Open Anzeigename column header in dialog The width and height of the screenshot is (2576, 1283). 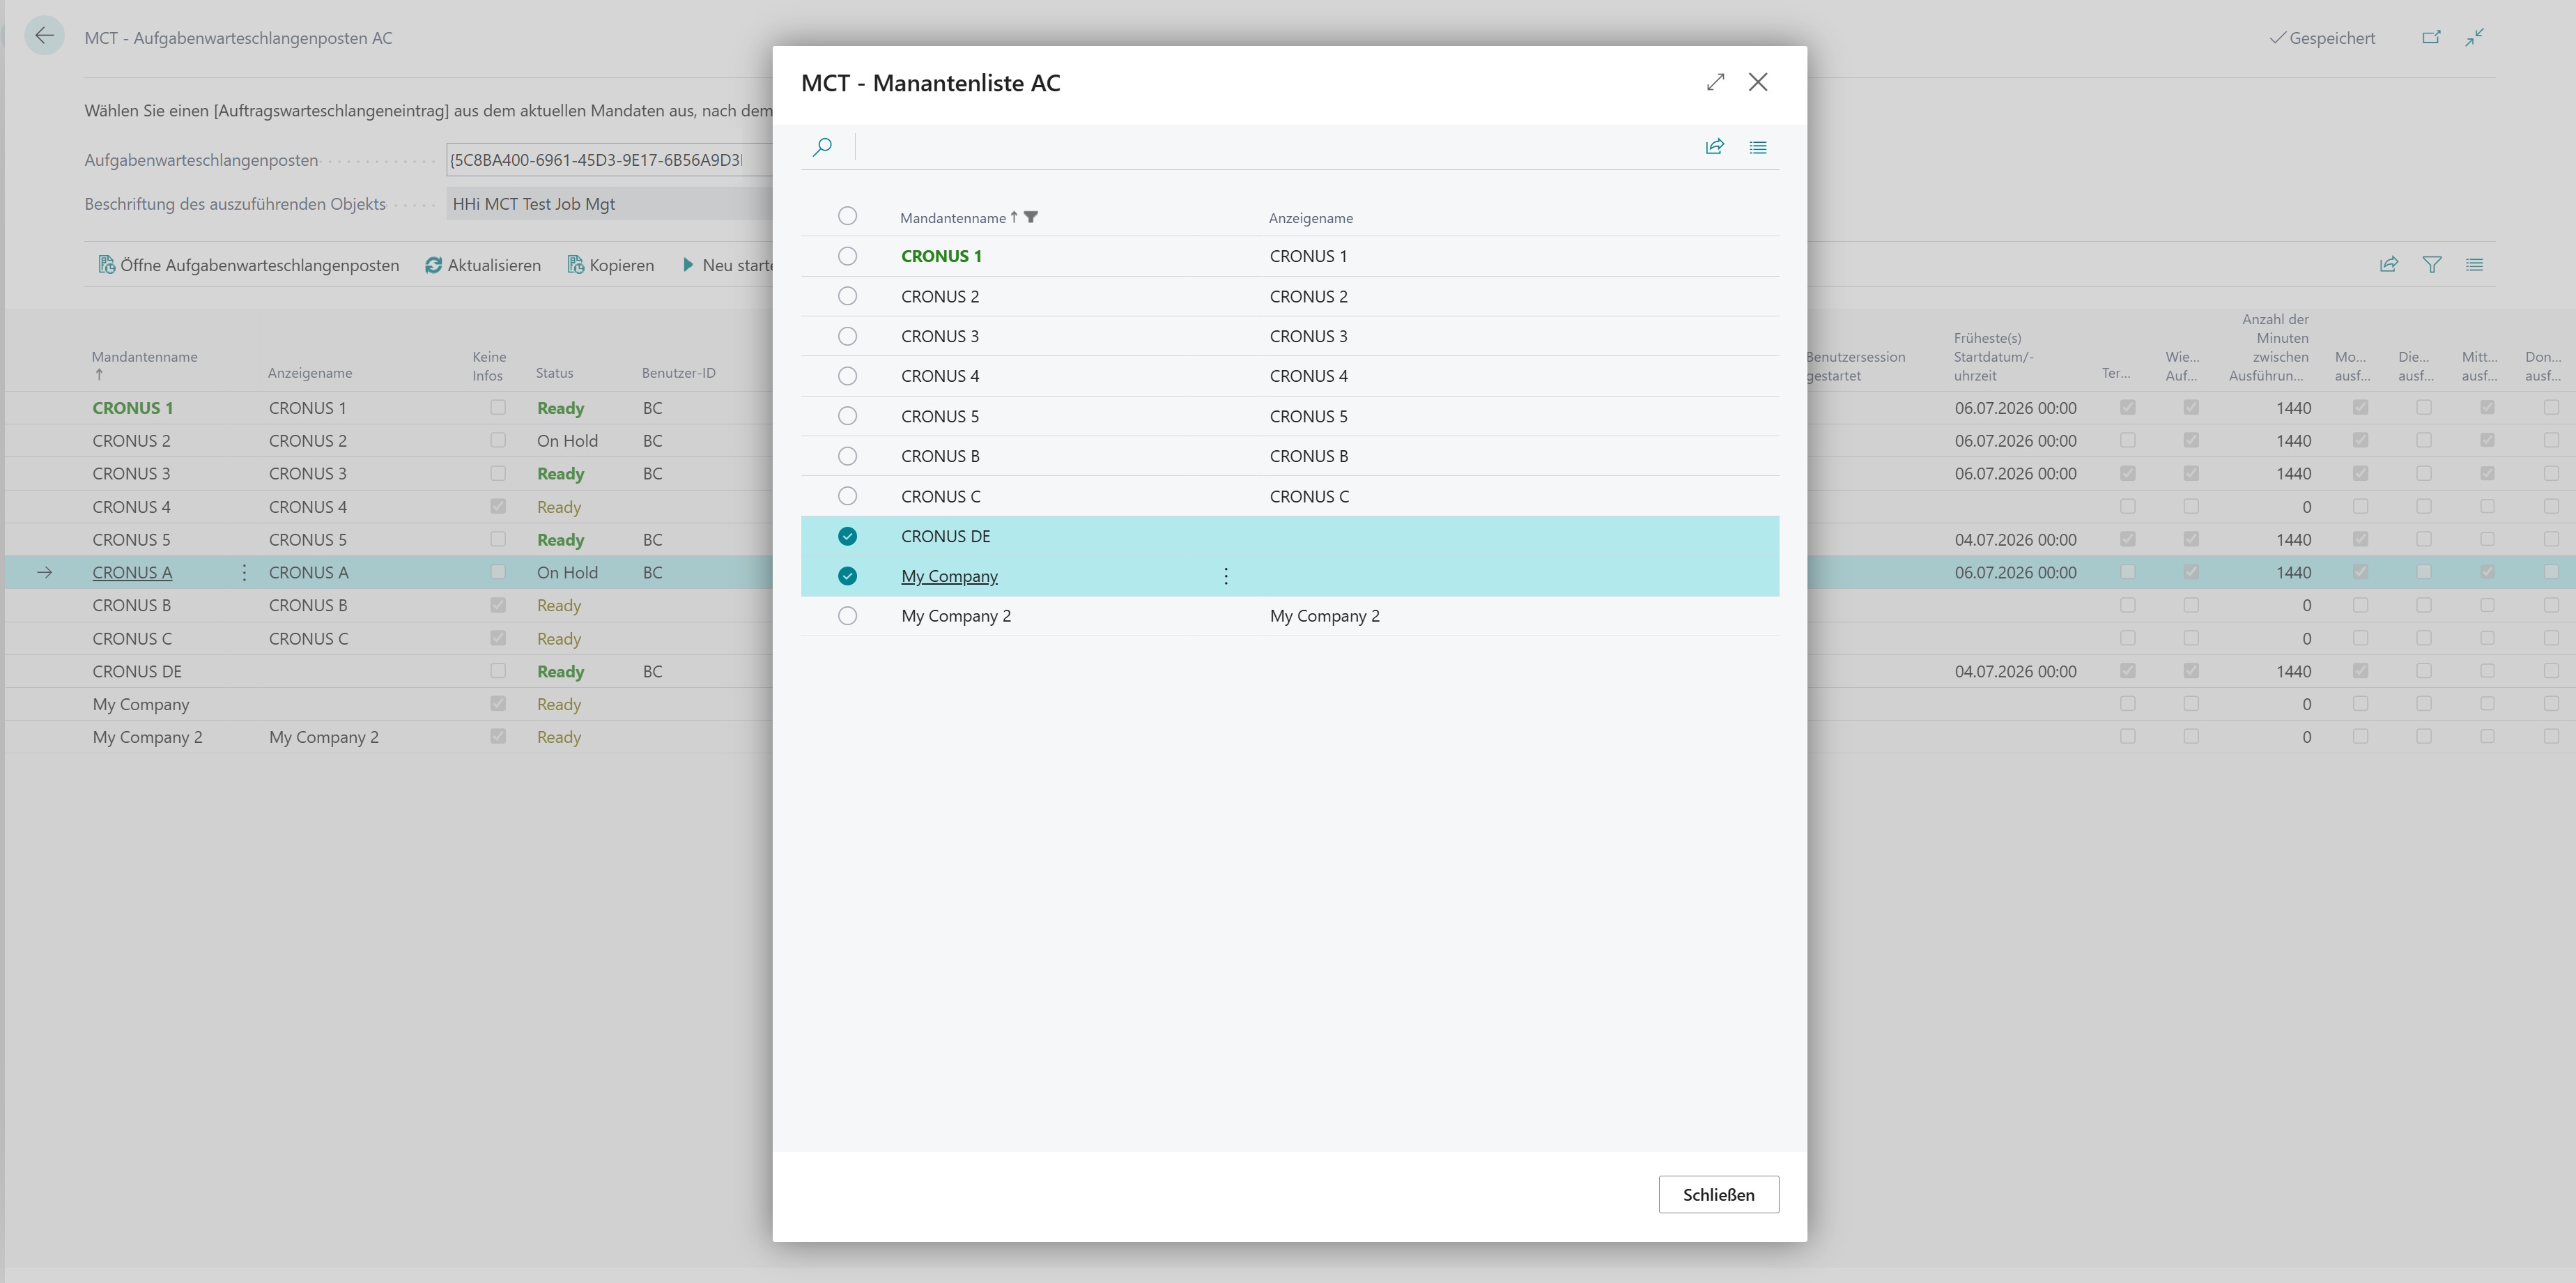coord(1310,218)
